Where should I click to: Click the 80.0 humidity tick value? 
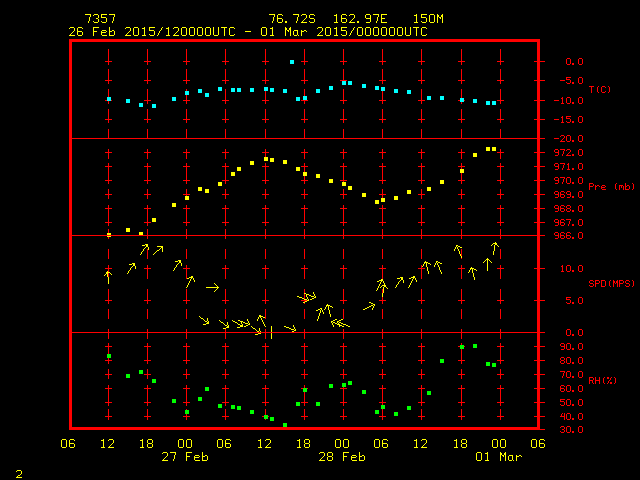(571, 361)
